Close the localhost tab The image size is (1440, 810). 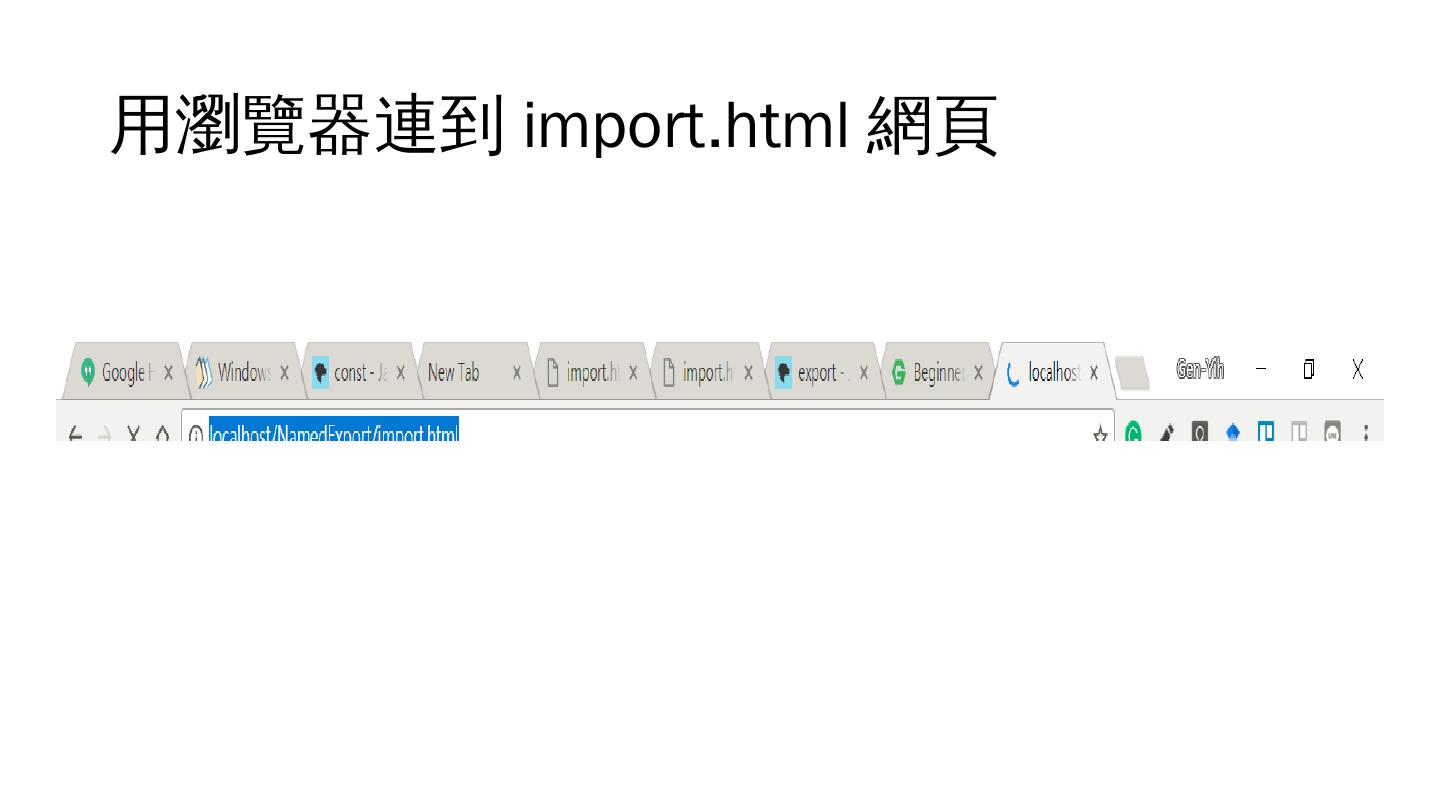pos(1094,373)
